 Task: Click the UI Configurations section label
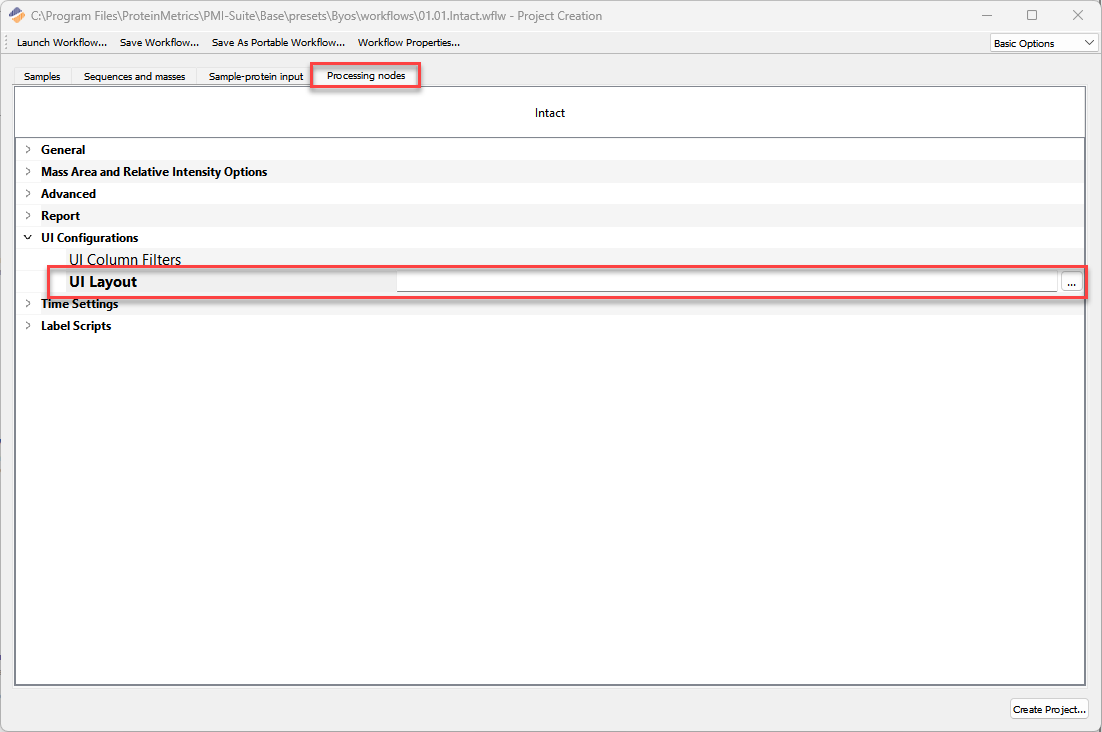(x=89, y=238)
